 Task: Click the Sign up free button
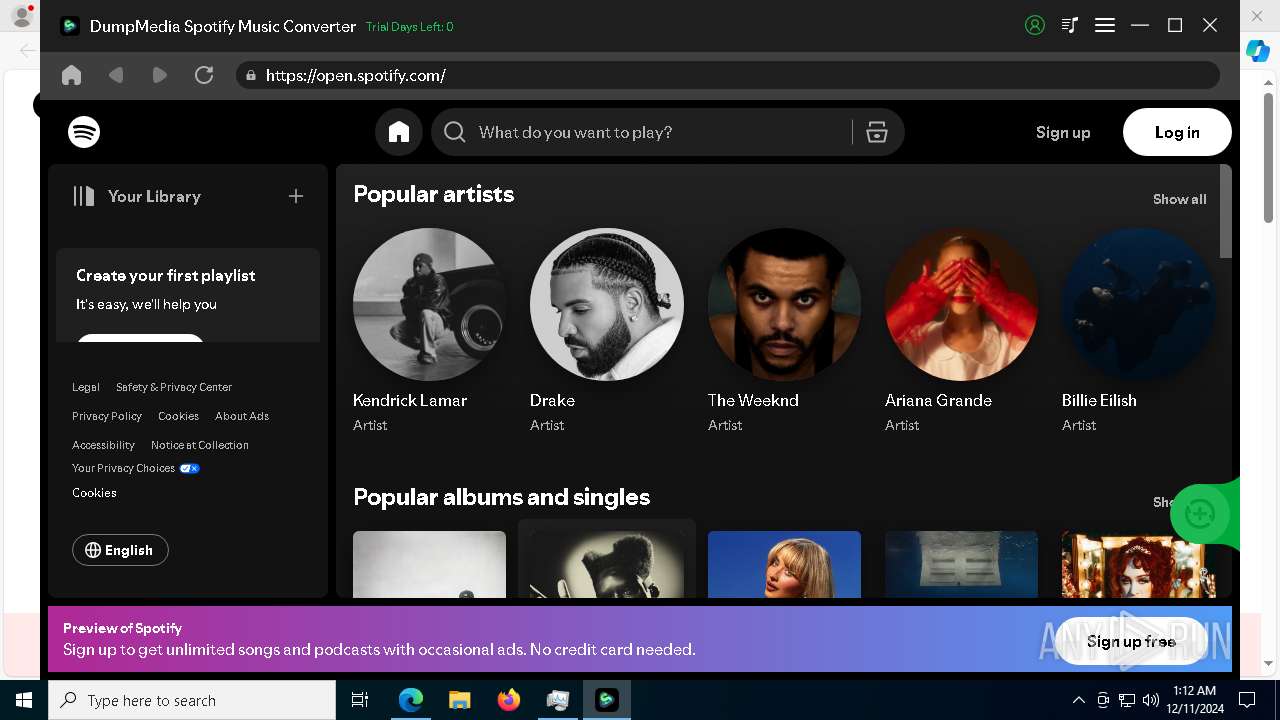pyautogui.click(x=1131, y=641)
